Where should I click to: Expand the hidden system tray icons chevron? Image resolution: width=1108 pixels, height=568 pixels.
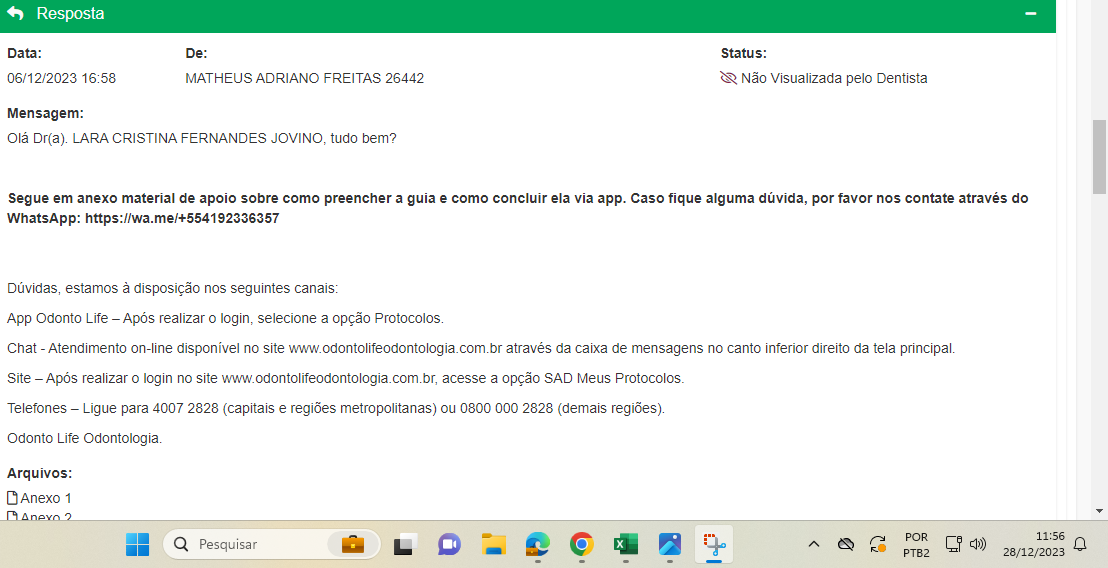tap(814, 544)
